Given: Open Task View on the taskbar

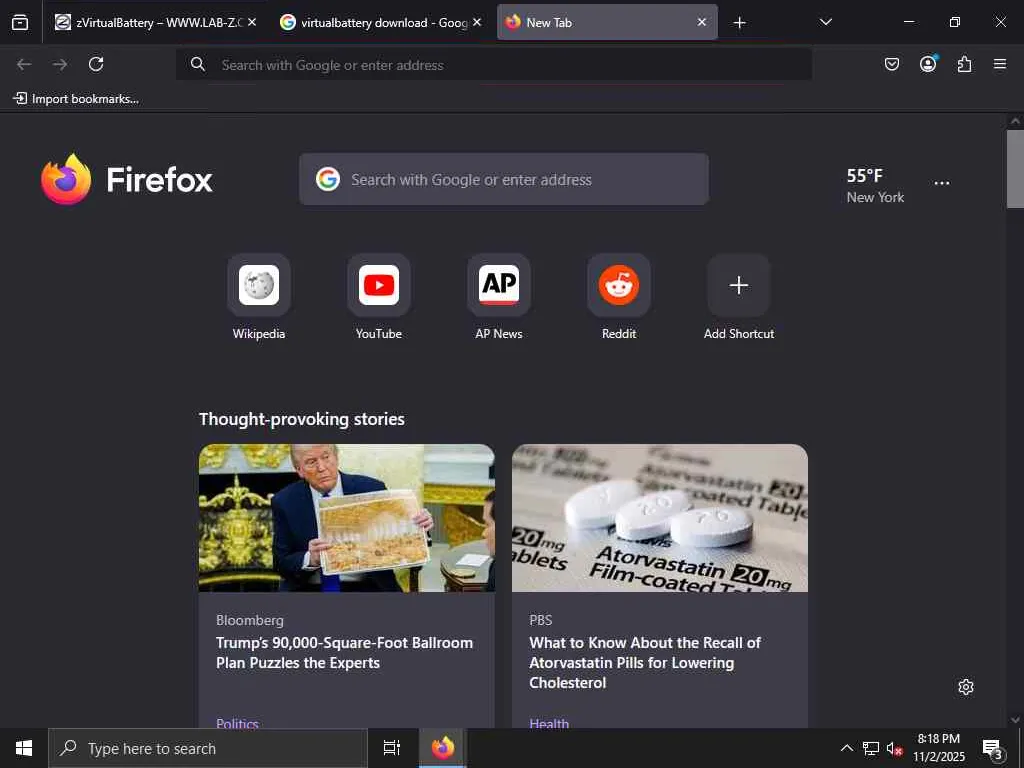Looking at the screenshot, I should 392,748.
